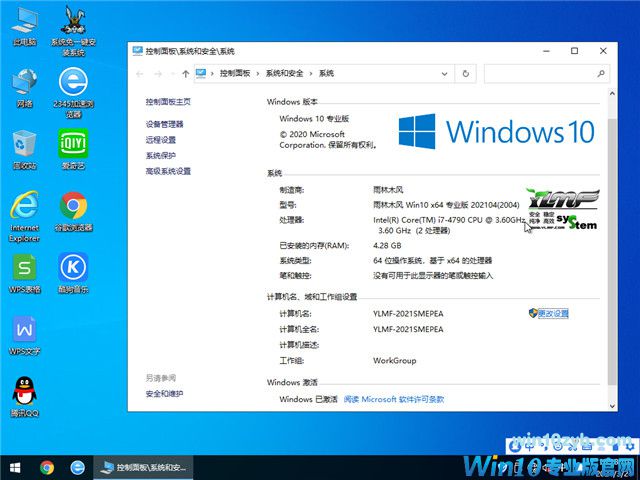Expand the chevron after 控制面板 breadcrumb

click(258, 74)
